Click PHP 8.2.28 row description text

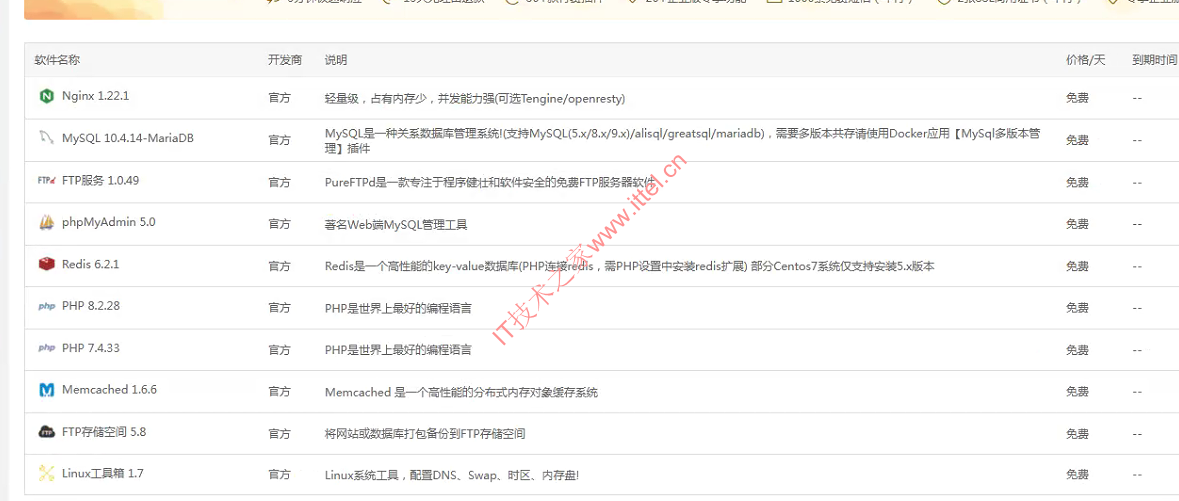point(399,308)
